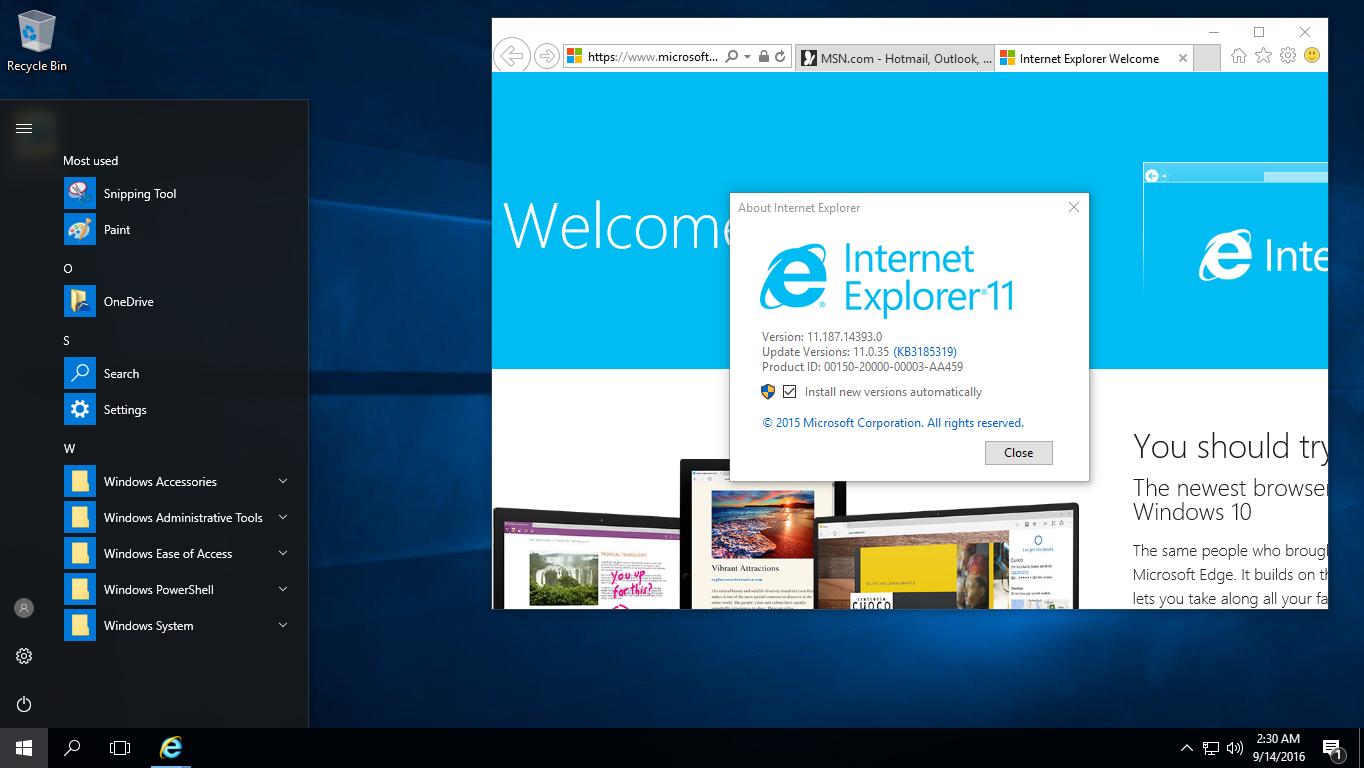Image resolution: width=1364 pixels, height=768 pixels.
Task: Click the volume speaker icon in tray
Action: pyautogui.click(x=1235, y=747)
